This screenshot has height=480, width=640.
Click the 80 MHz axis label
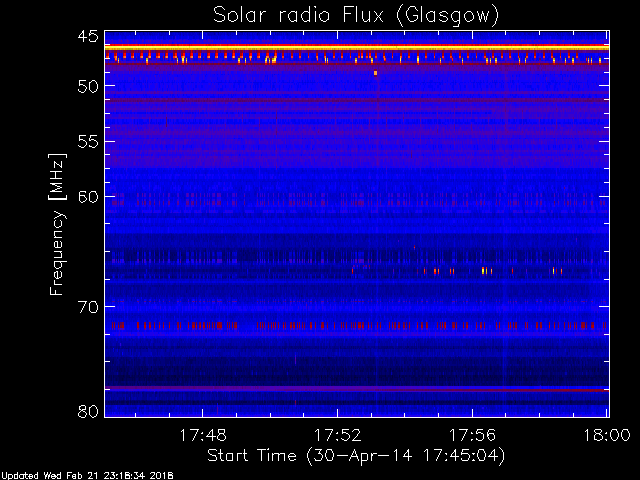(x=88, y=411)
